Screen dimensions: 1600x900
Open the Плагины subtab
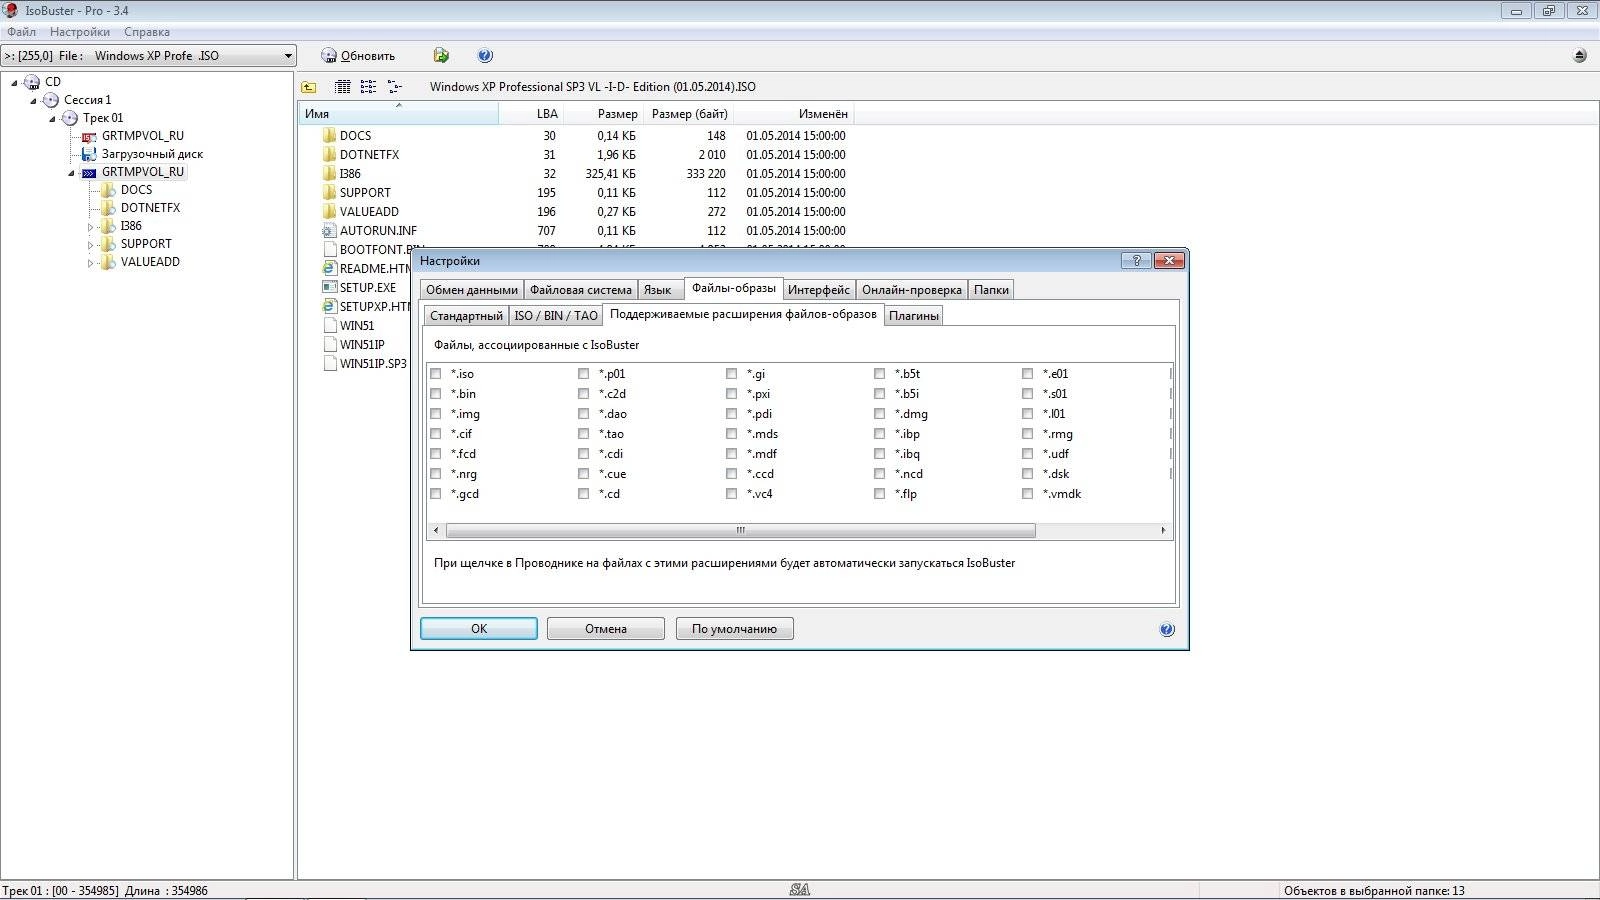(914, 316)
